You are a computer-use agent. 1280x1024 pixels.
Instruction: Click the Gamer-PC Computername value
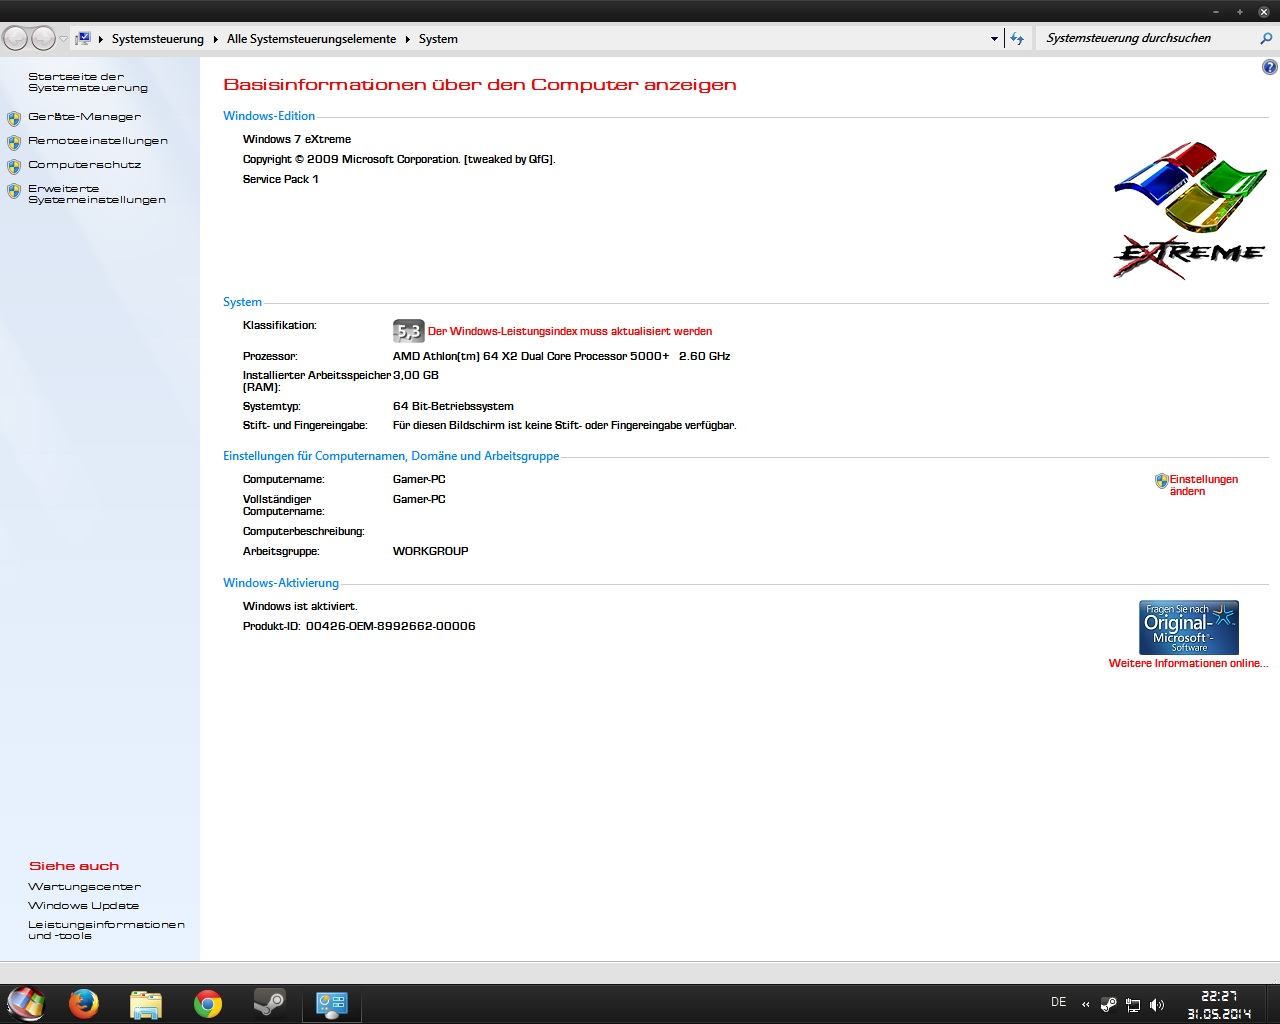(x=419, y=479)
